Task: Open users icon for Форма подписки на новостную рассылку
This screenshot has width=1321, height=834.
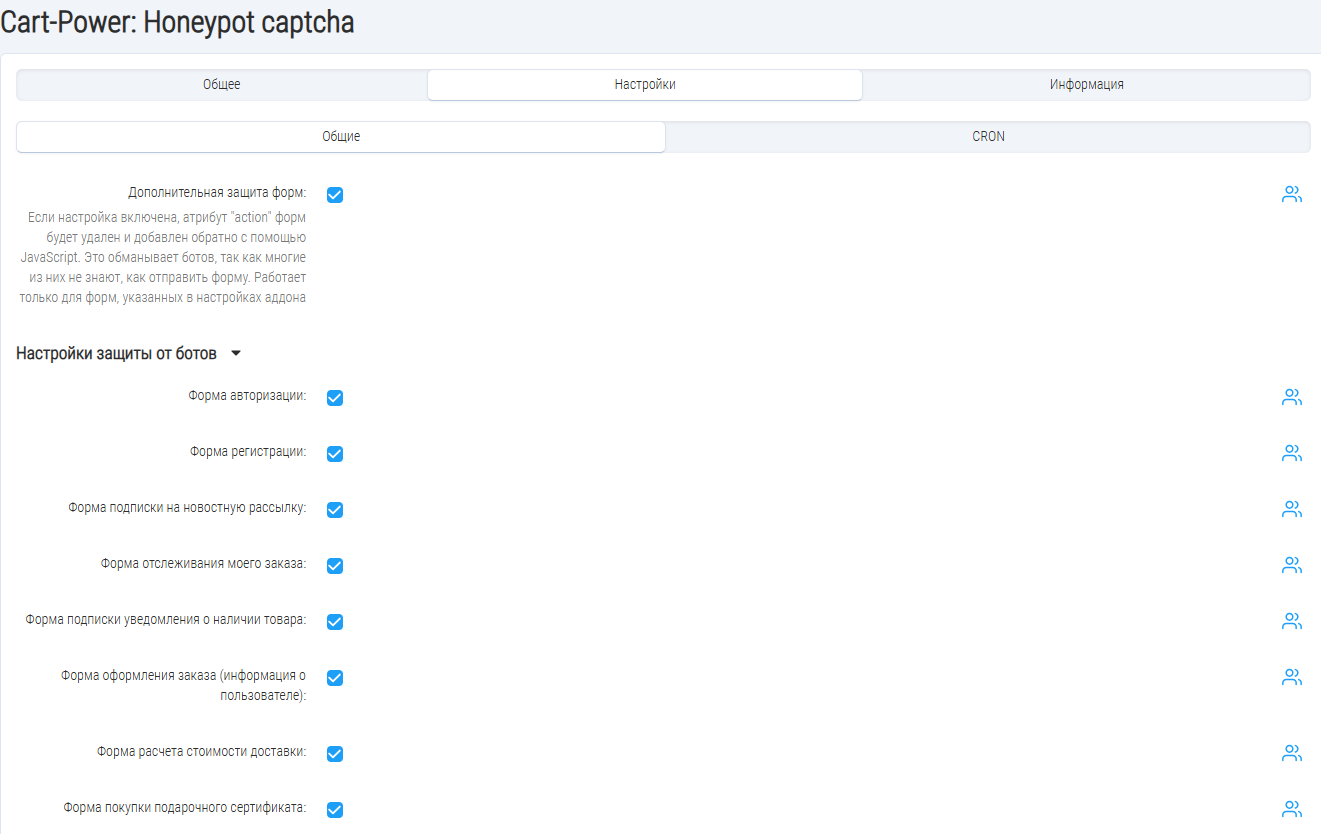Action: tap(1292, 509)
